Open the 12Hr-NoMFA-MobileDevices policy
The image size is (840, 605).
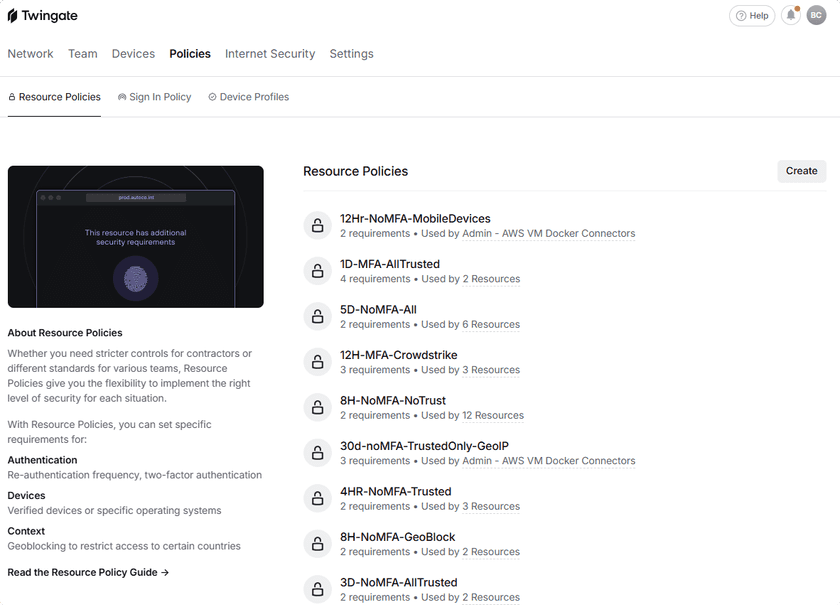point(415,219)
